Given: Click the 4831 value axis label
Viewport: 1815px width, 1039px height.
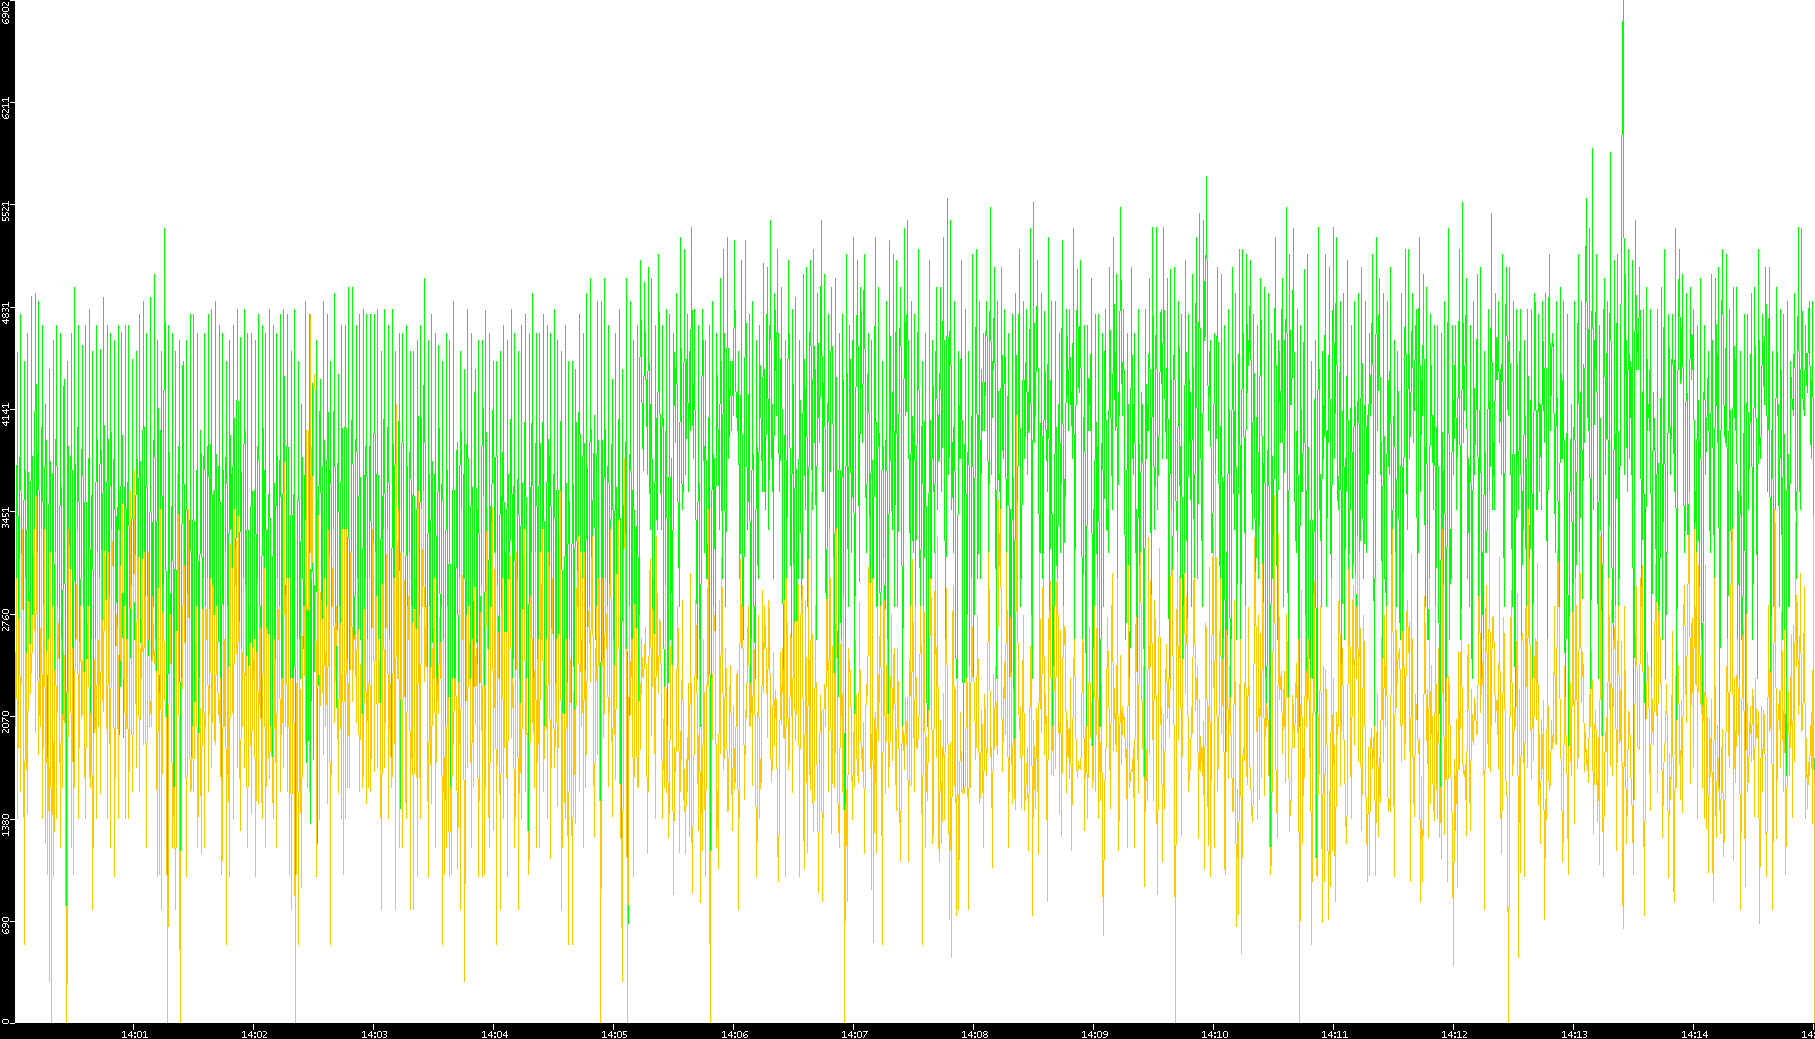Looking at the screenshot, I should 6,313.
